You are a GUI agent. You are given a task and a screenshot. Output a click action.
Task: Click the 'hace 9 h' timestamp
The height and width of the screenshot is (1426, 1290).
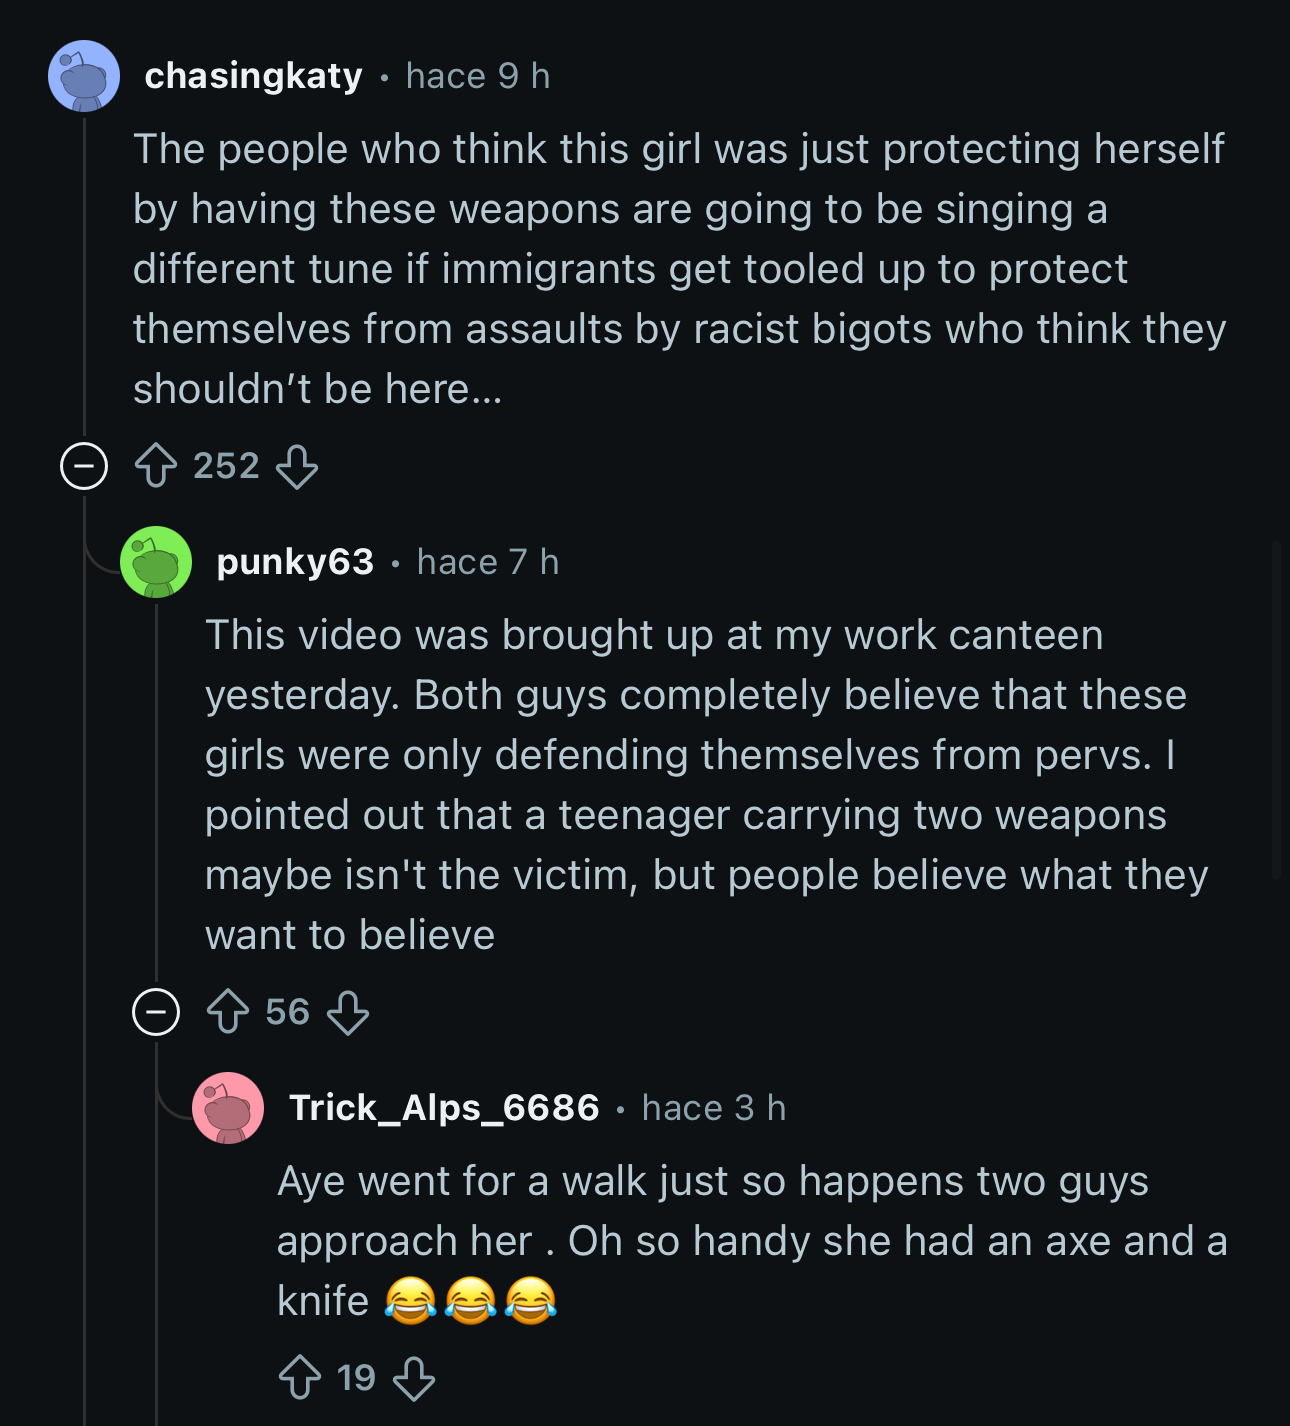(478, 76)
